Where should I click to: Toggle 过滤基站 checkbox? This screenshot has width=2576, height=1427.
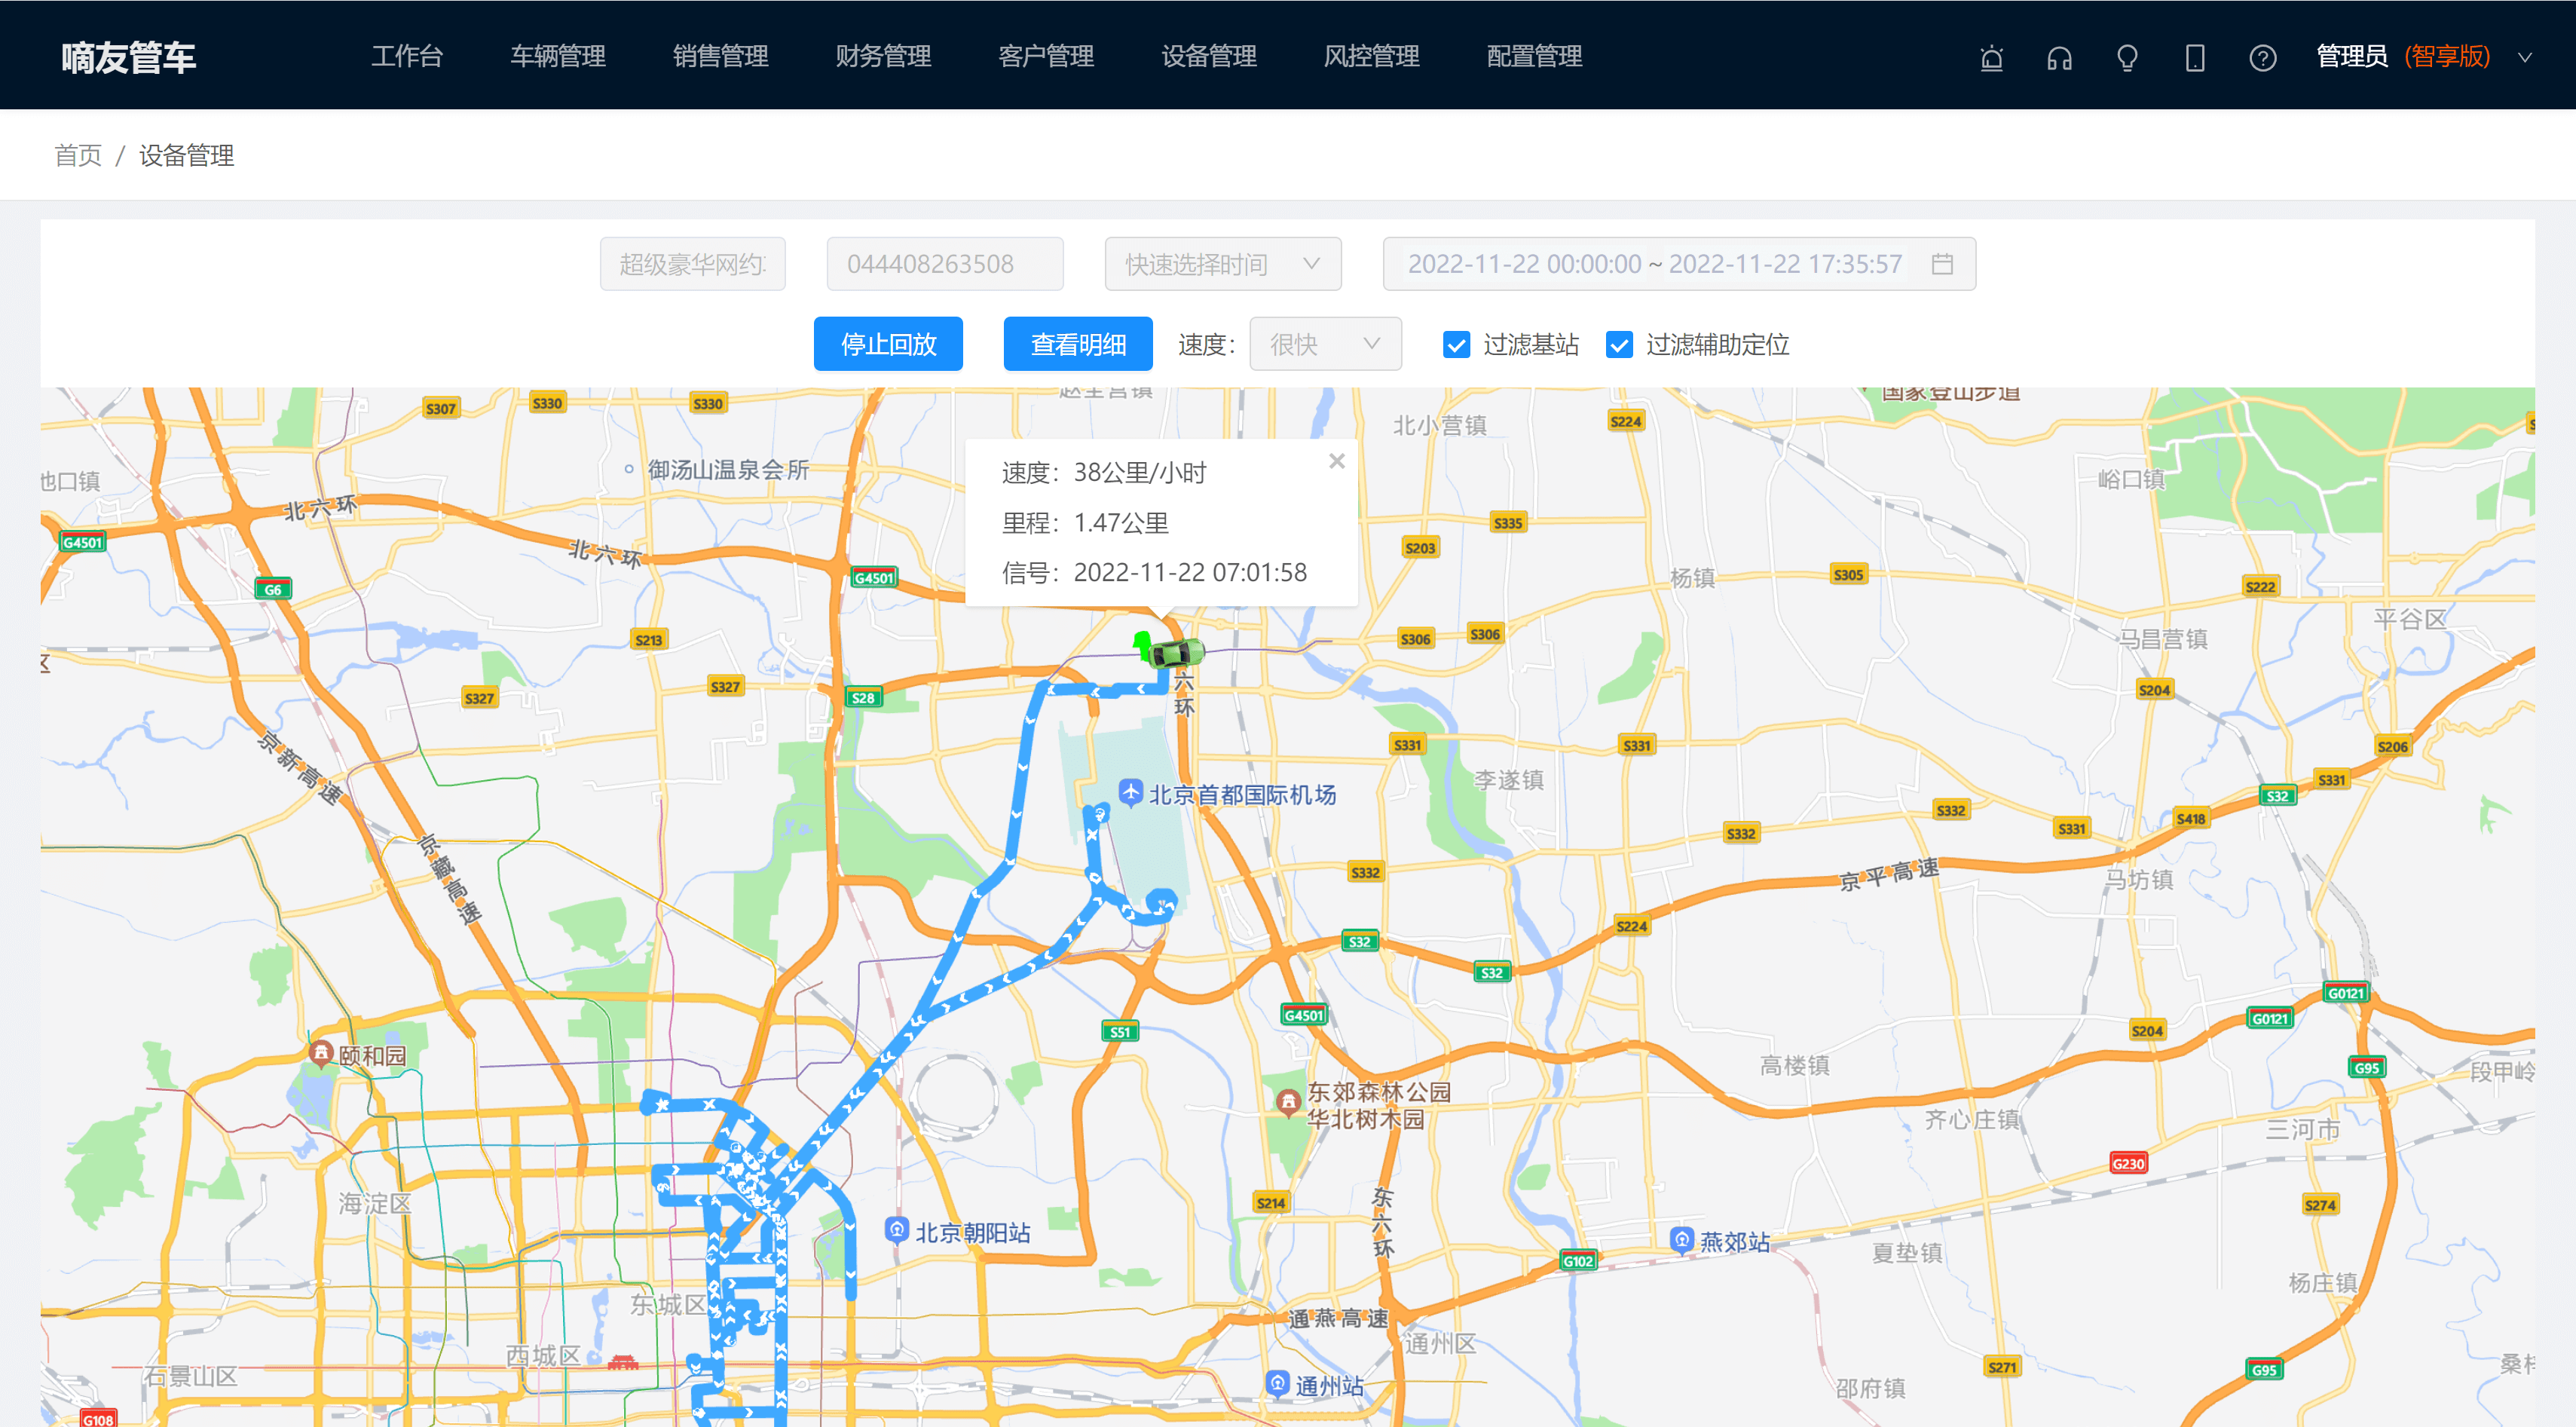(1457, 345)
